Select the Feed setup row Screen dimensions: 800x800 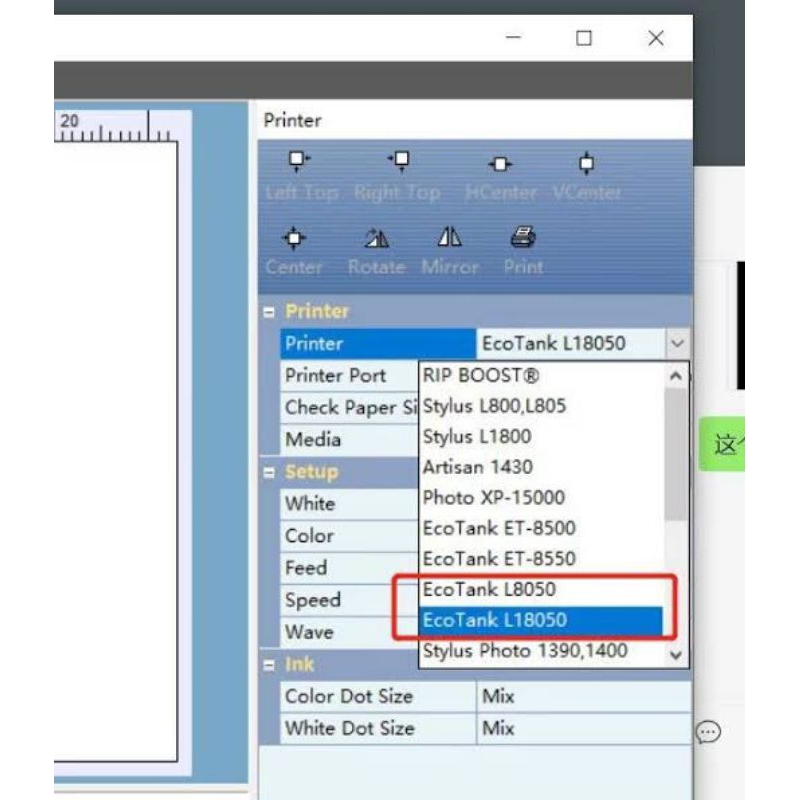[349, 568]
